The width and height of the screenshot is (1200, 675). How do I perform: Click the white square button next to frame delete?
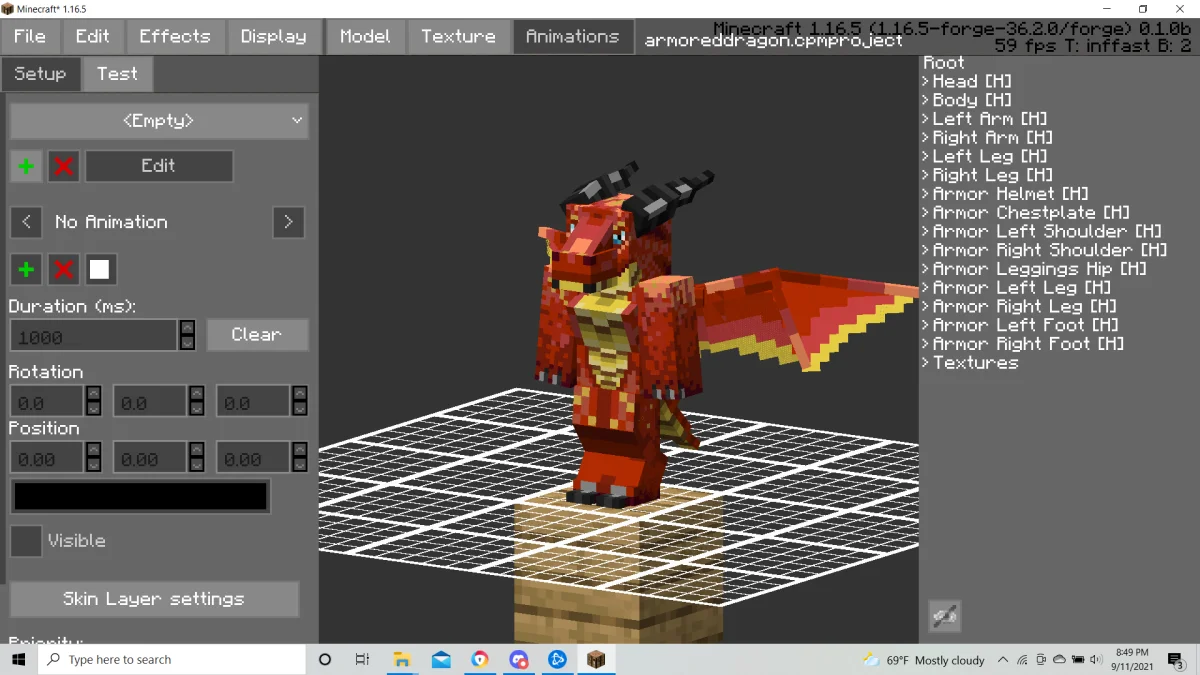click(100, 269)
